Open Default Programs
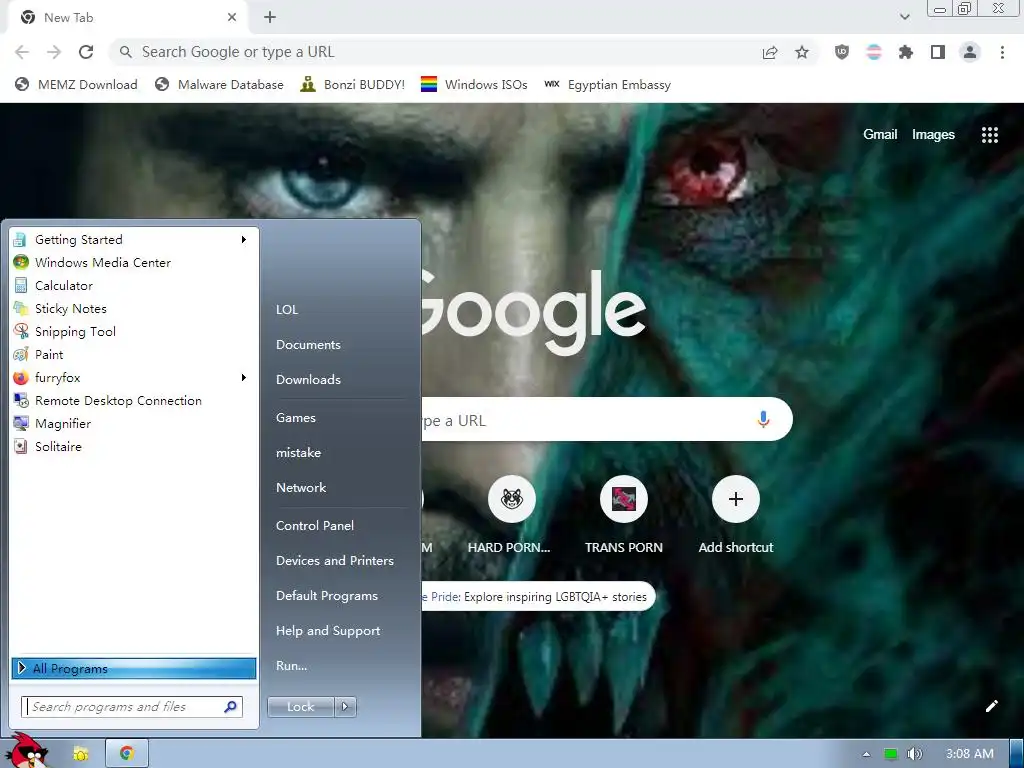 click(x=327, y=596)
